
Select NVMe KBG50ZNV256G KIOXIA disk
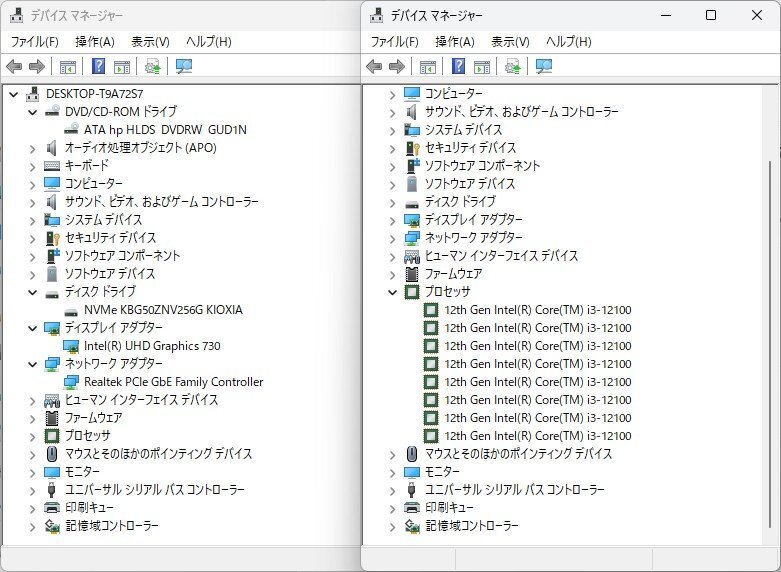[x=163, y=309]
